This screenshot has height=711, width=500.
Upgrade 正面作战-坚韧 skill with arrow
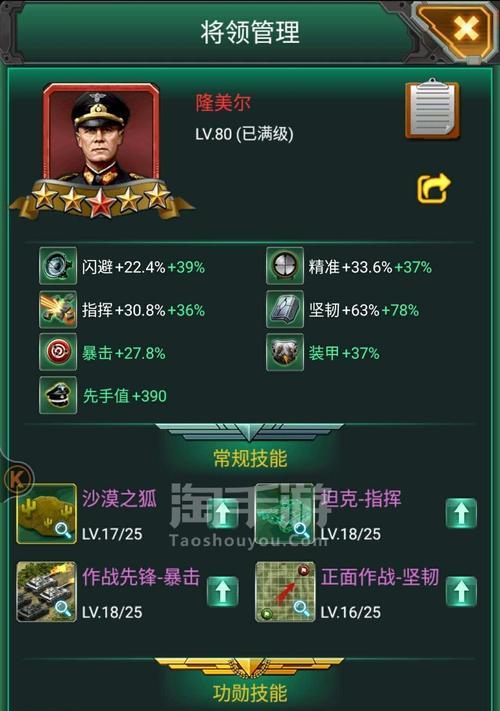tap(461, 592)
